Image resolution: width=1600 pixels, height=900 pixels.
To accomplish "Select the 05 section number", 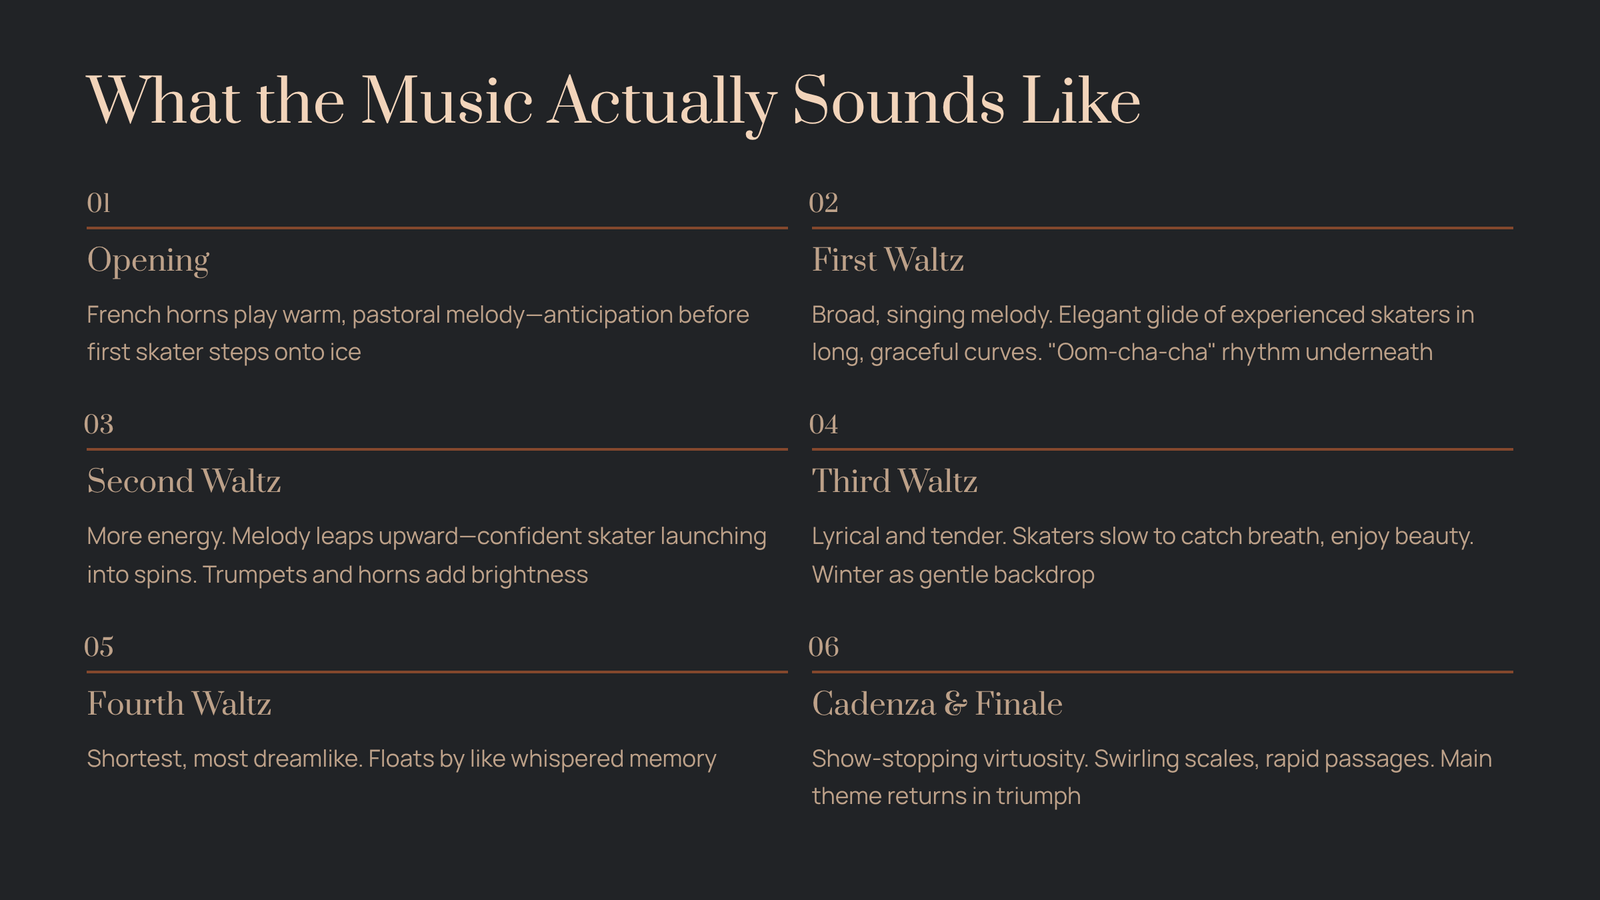I will click(98, 647).
